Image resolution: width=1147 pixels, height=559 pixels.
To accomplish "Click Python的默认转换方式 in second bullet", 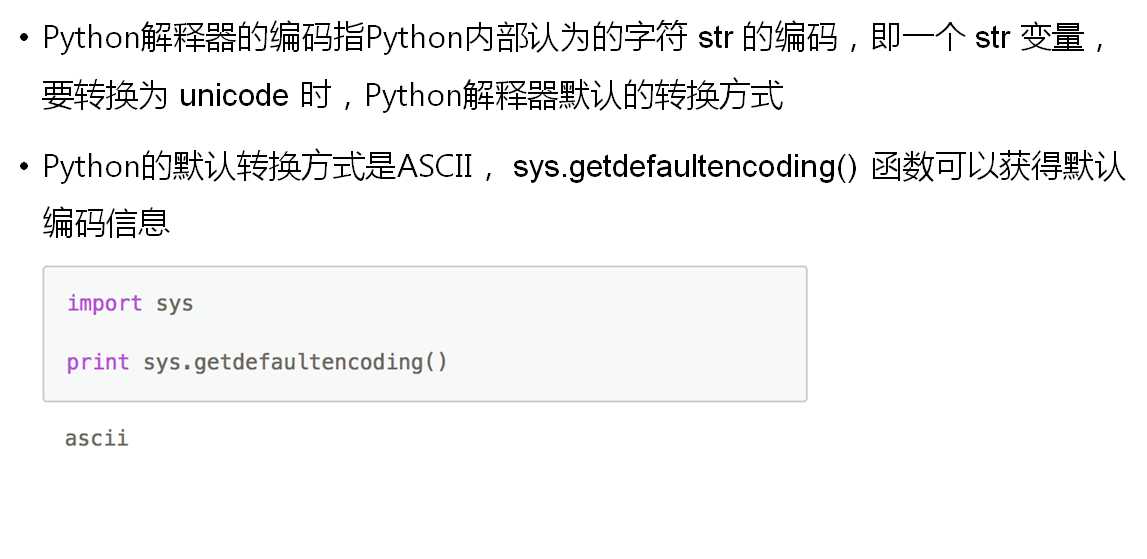I will (x=219, y=167).
